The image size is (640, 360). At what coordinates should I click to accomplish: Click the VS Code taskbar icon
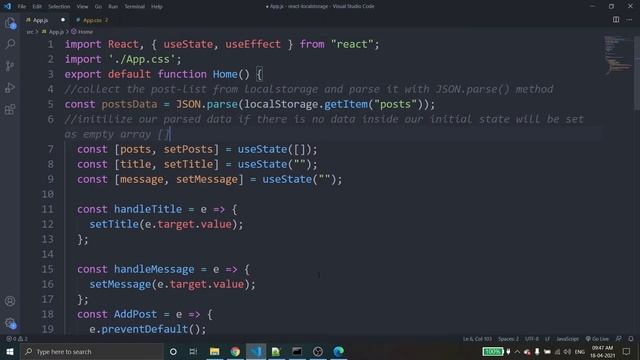click(256, 351)
